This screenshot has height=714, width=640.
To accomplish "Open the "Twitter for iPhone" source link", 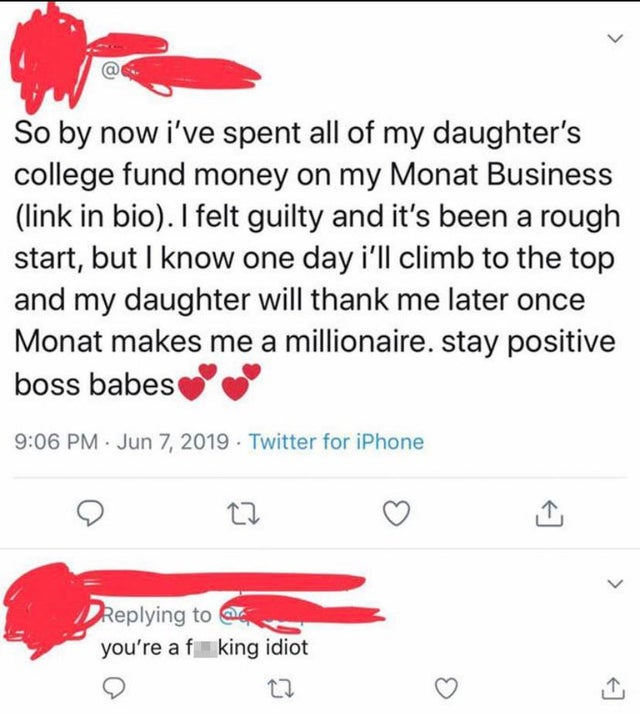I will point(336,441).
